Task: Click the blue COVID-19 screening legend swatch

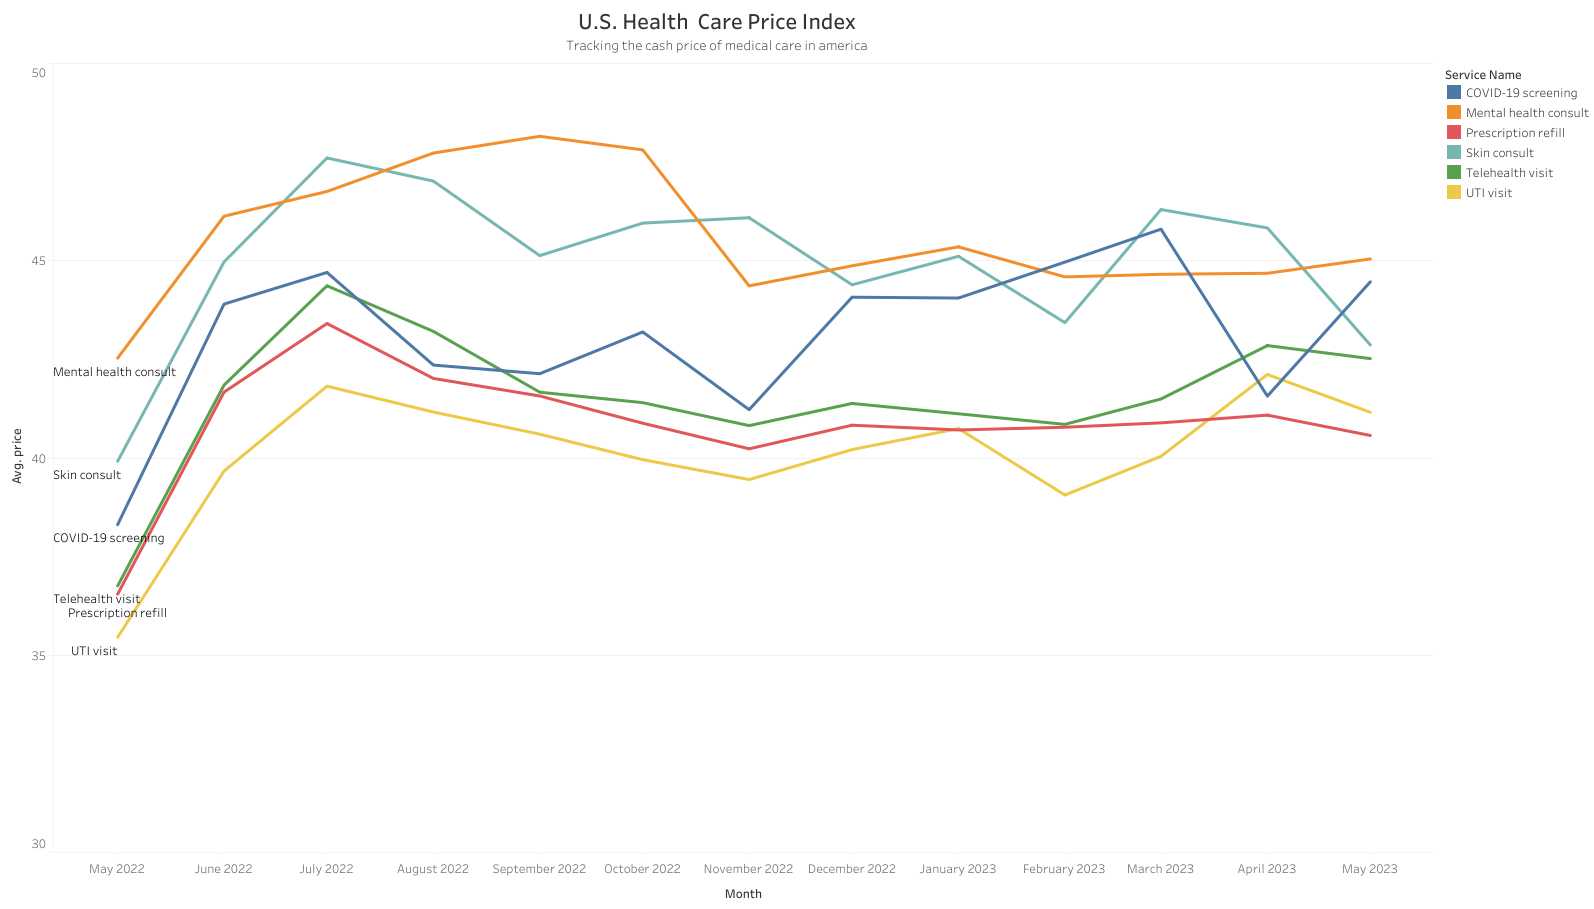Action: coord(1453,93)
